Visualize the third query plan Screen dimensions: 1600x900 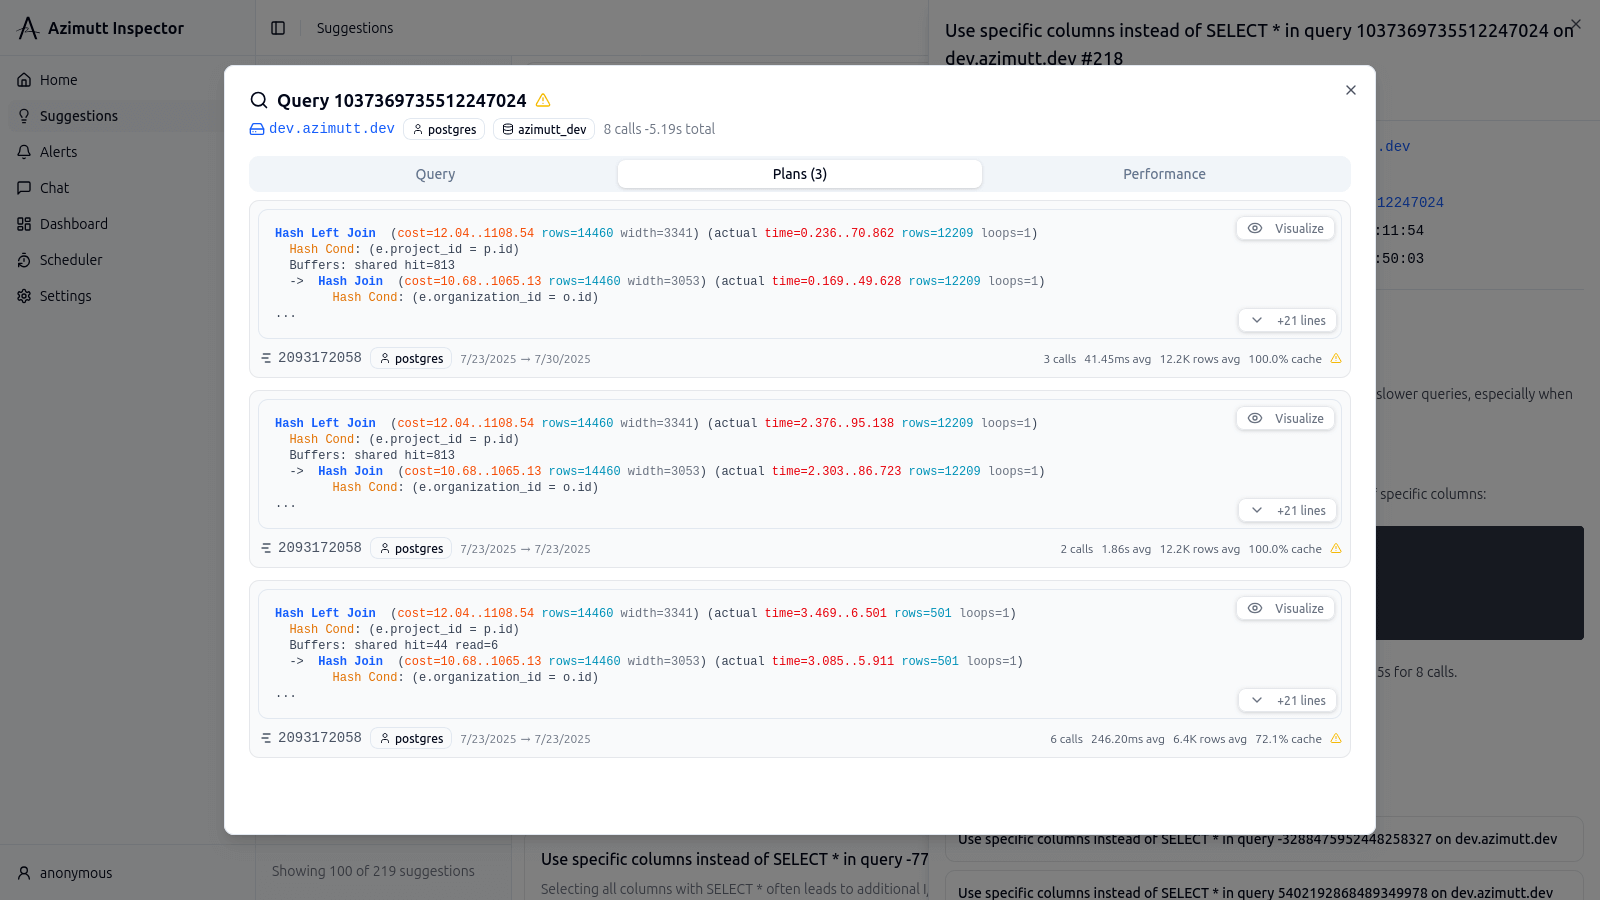(1286, 608)
